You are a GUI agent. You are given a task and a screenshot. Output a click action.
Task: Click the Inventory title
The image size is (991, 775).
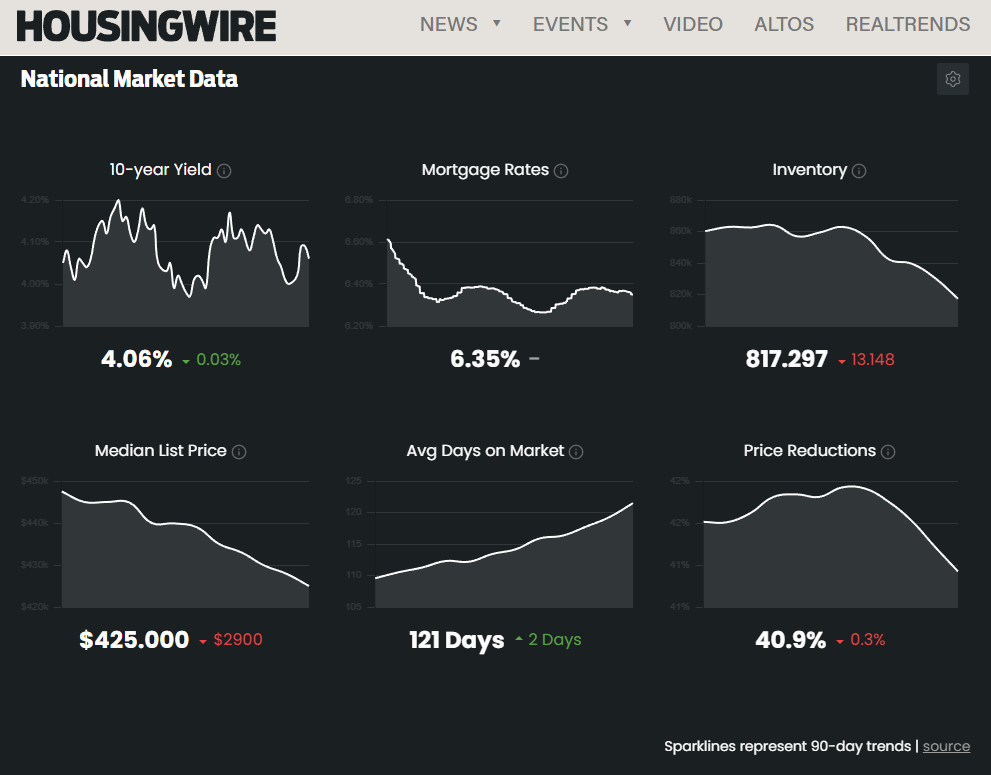(809, 170)
